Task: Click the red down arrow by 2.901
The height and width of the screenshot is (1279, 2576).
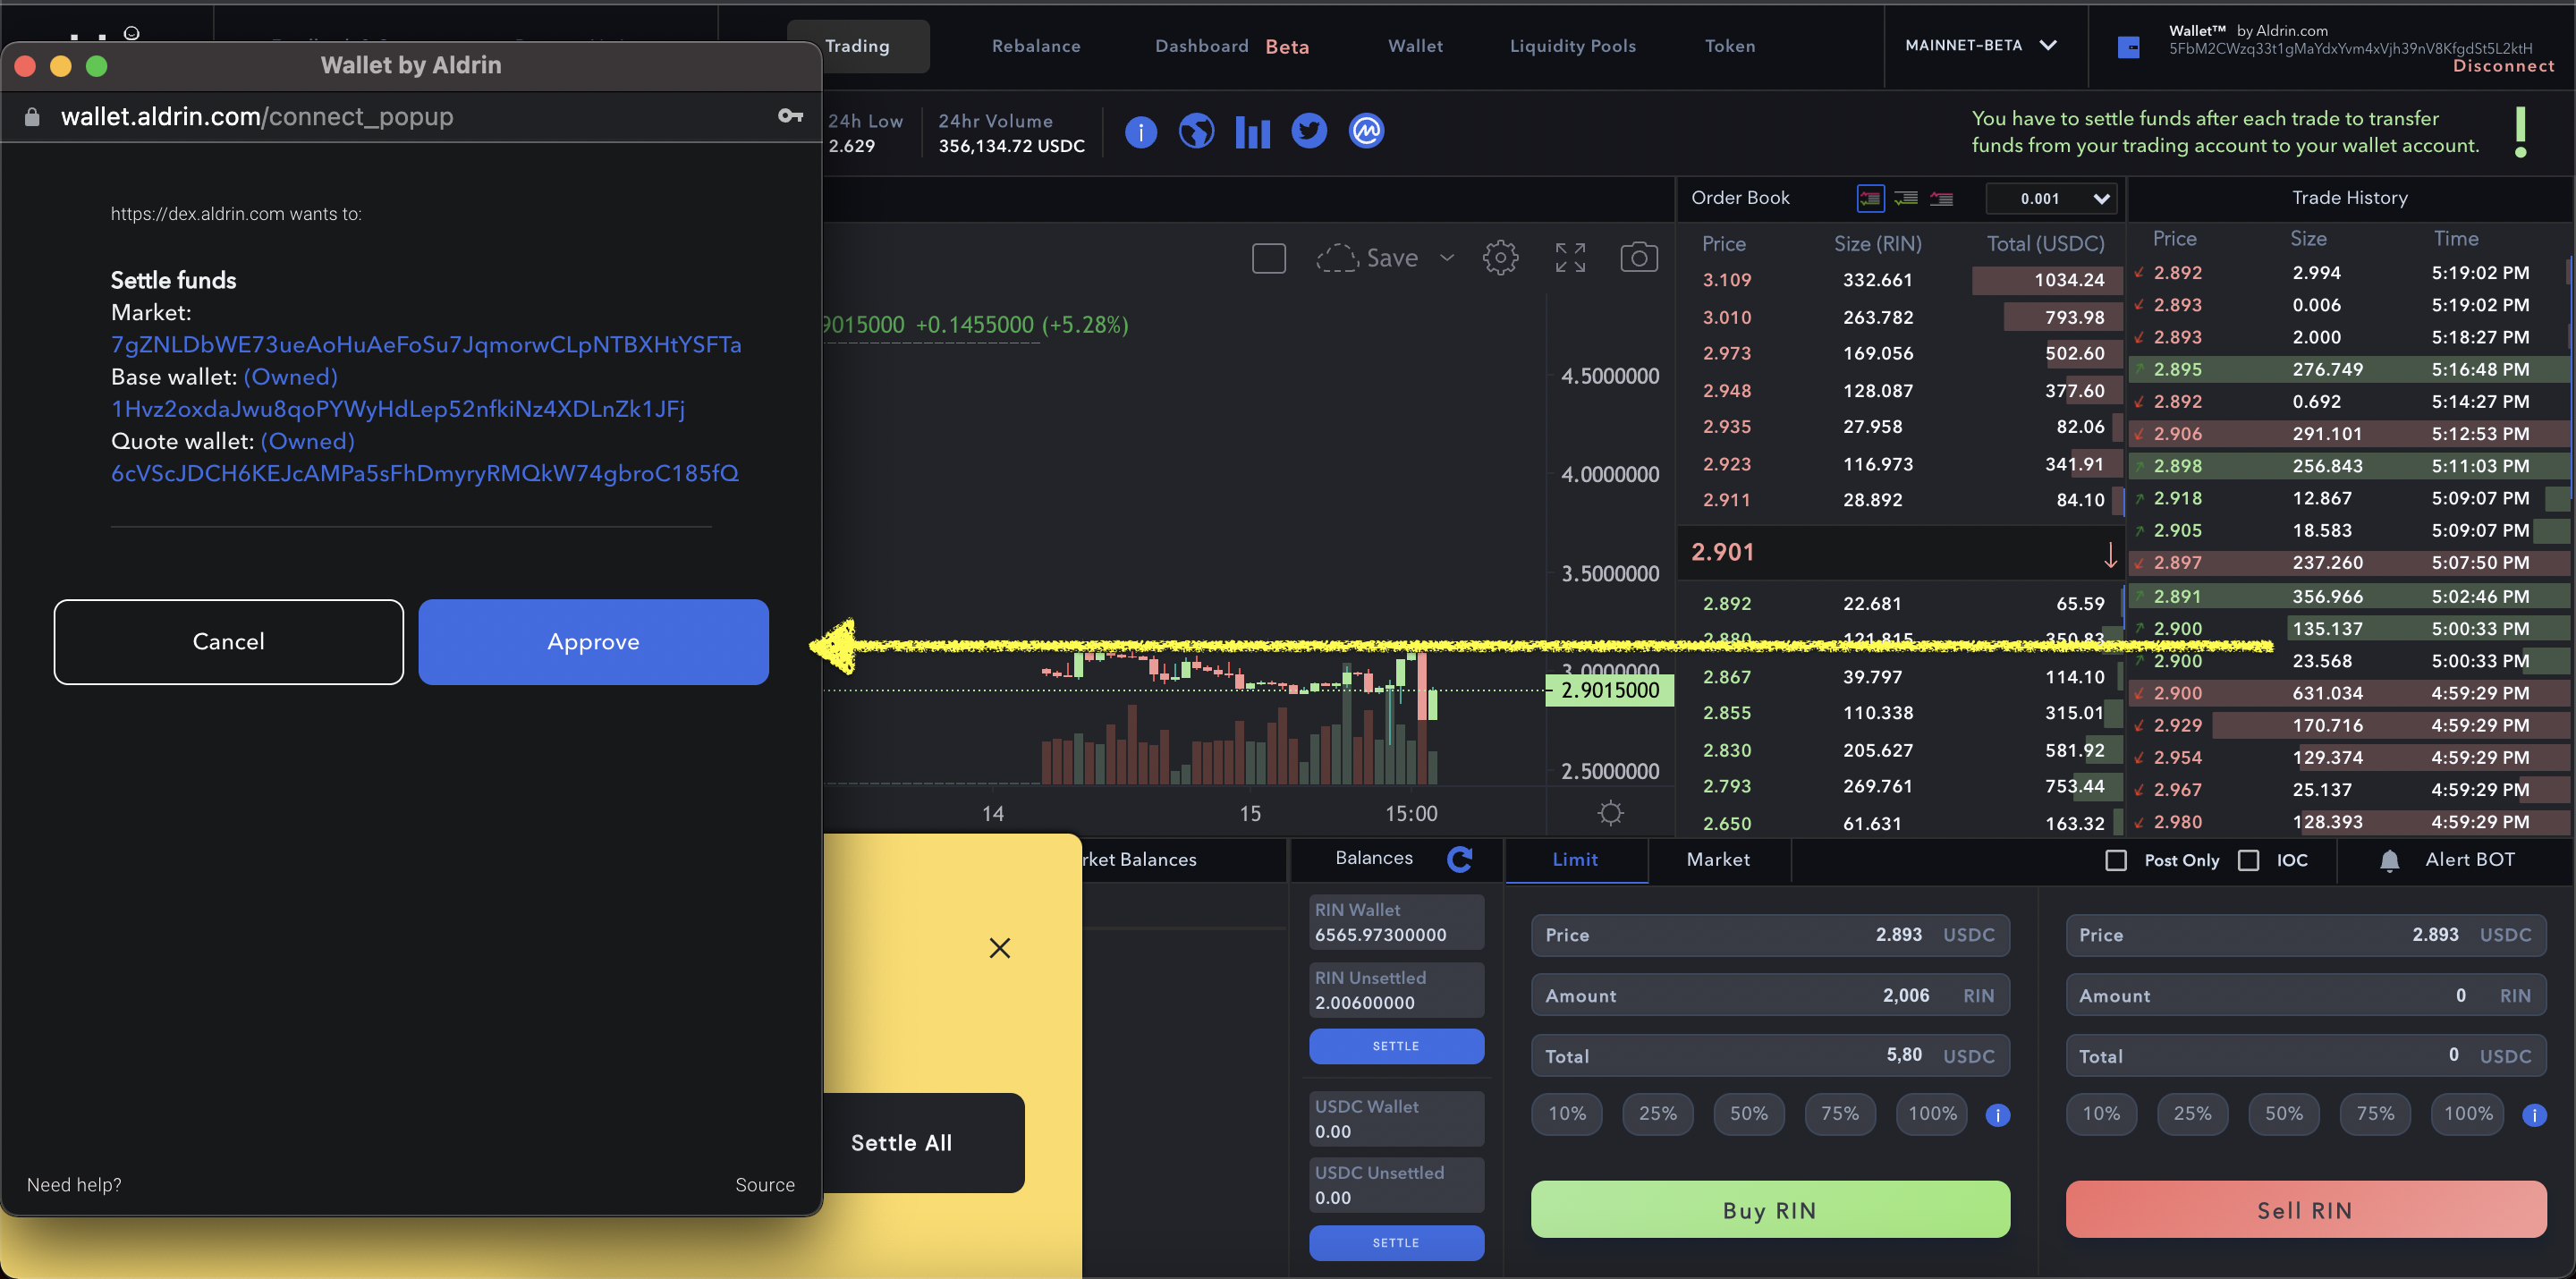Action: click(x=2110, y=554)
